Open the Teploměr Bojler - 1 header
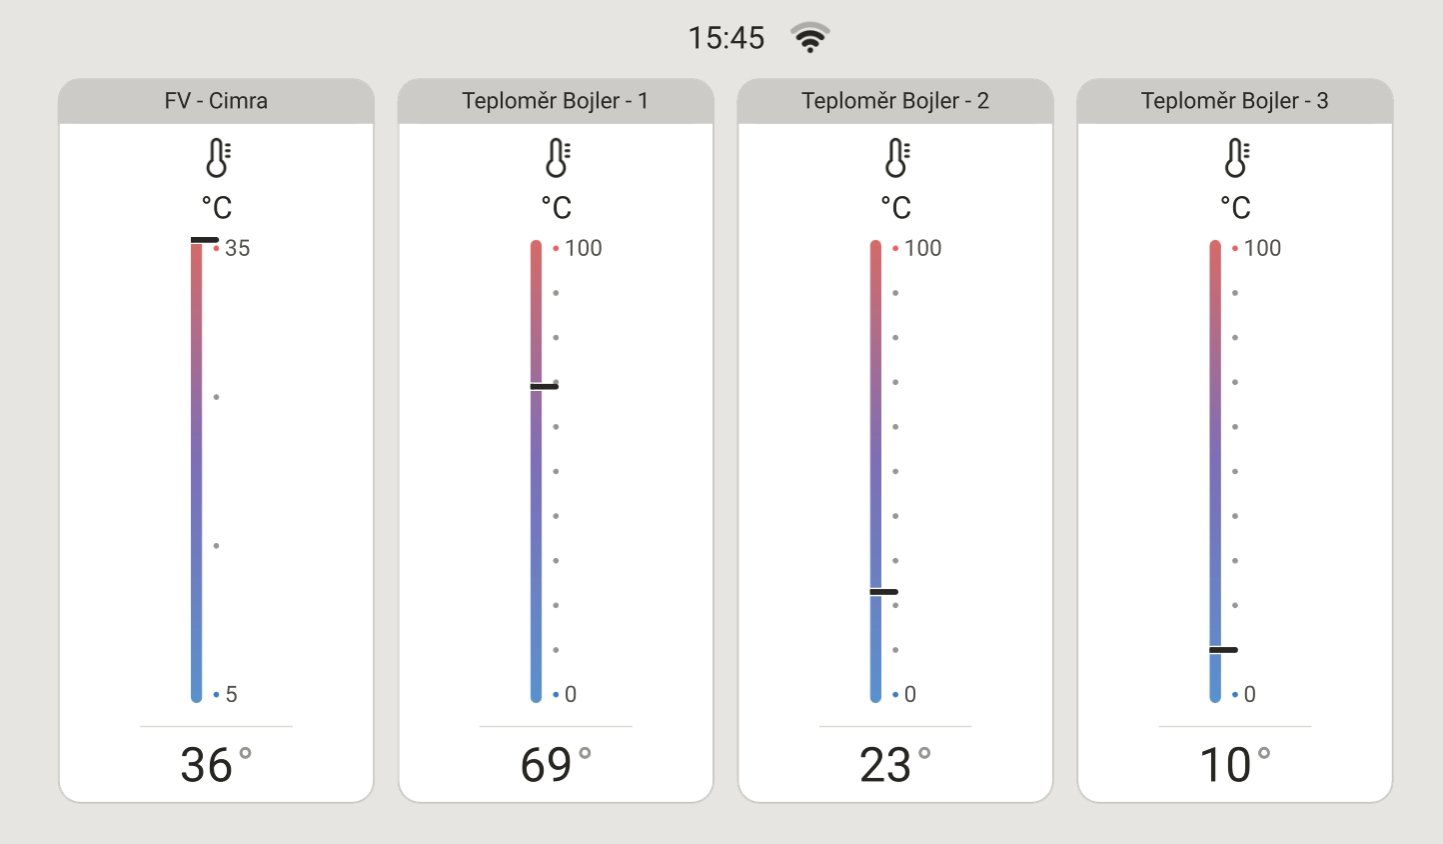This screenshot has width=1443, height=844. 556,101
